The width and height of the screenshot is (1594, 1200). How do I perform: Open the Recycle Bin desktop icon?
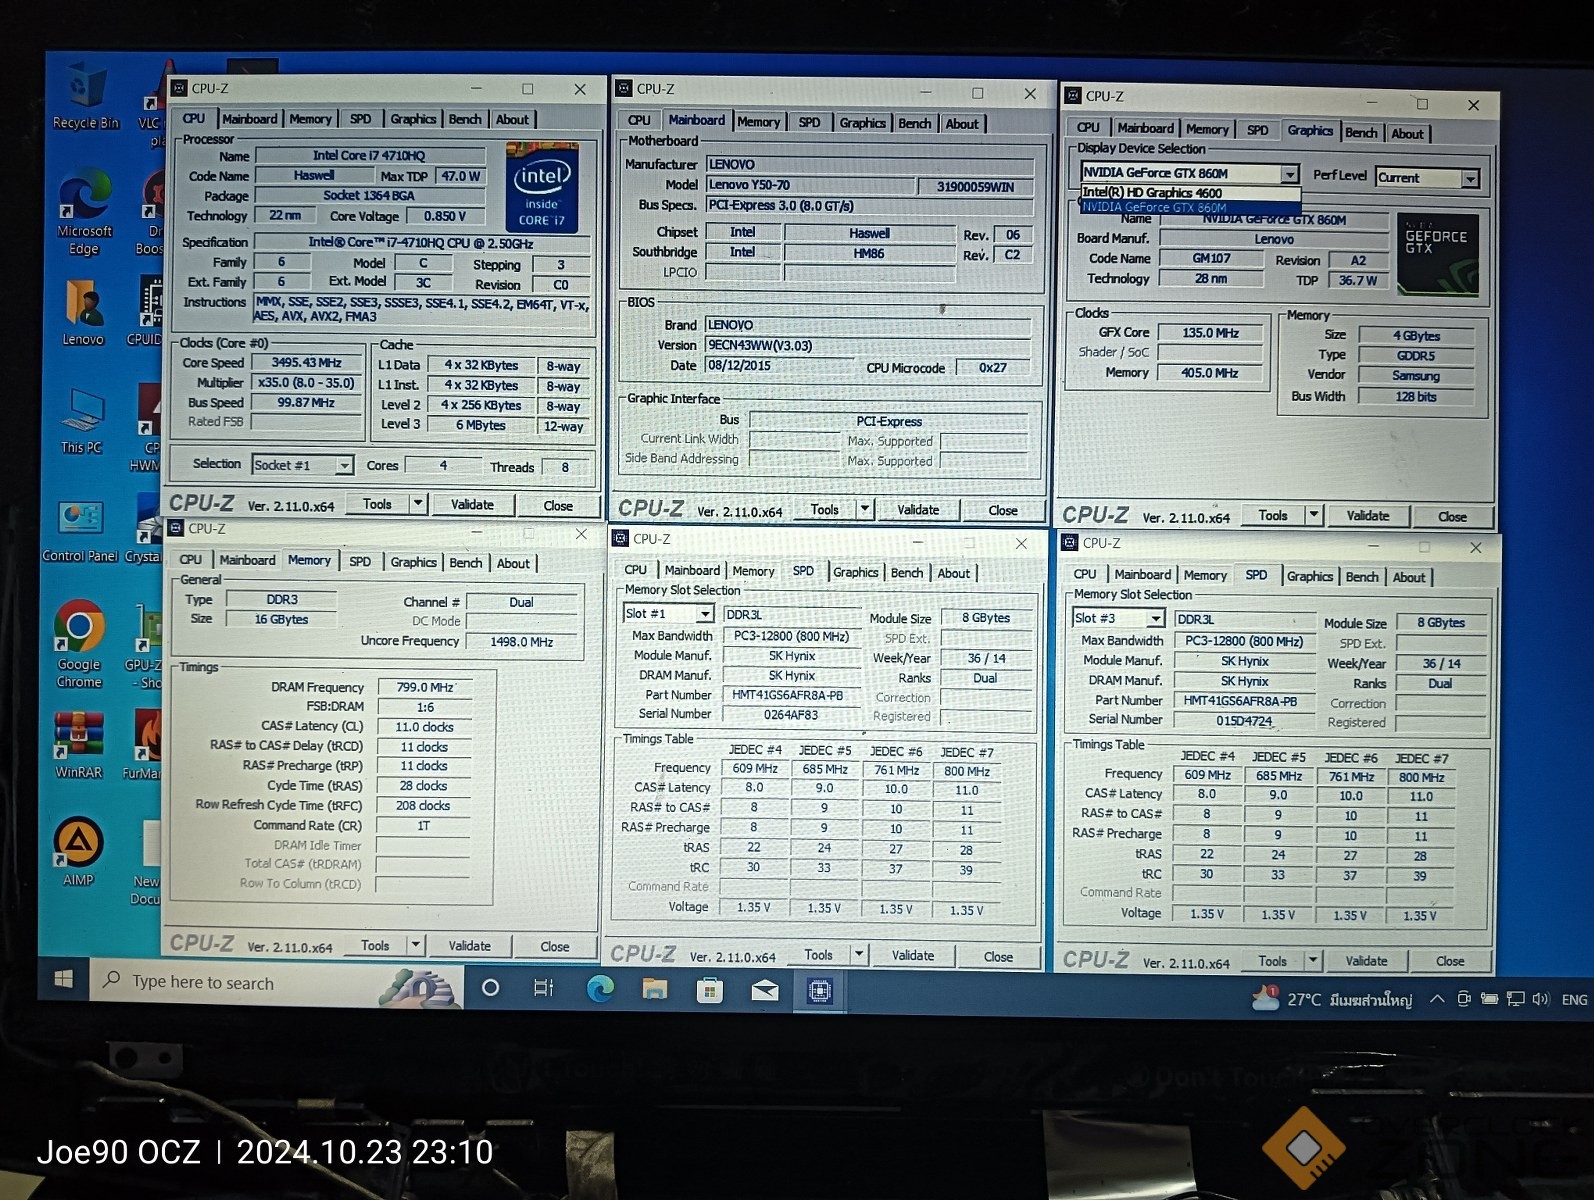click(86, 97)
